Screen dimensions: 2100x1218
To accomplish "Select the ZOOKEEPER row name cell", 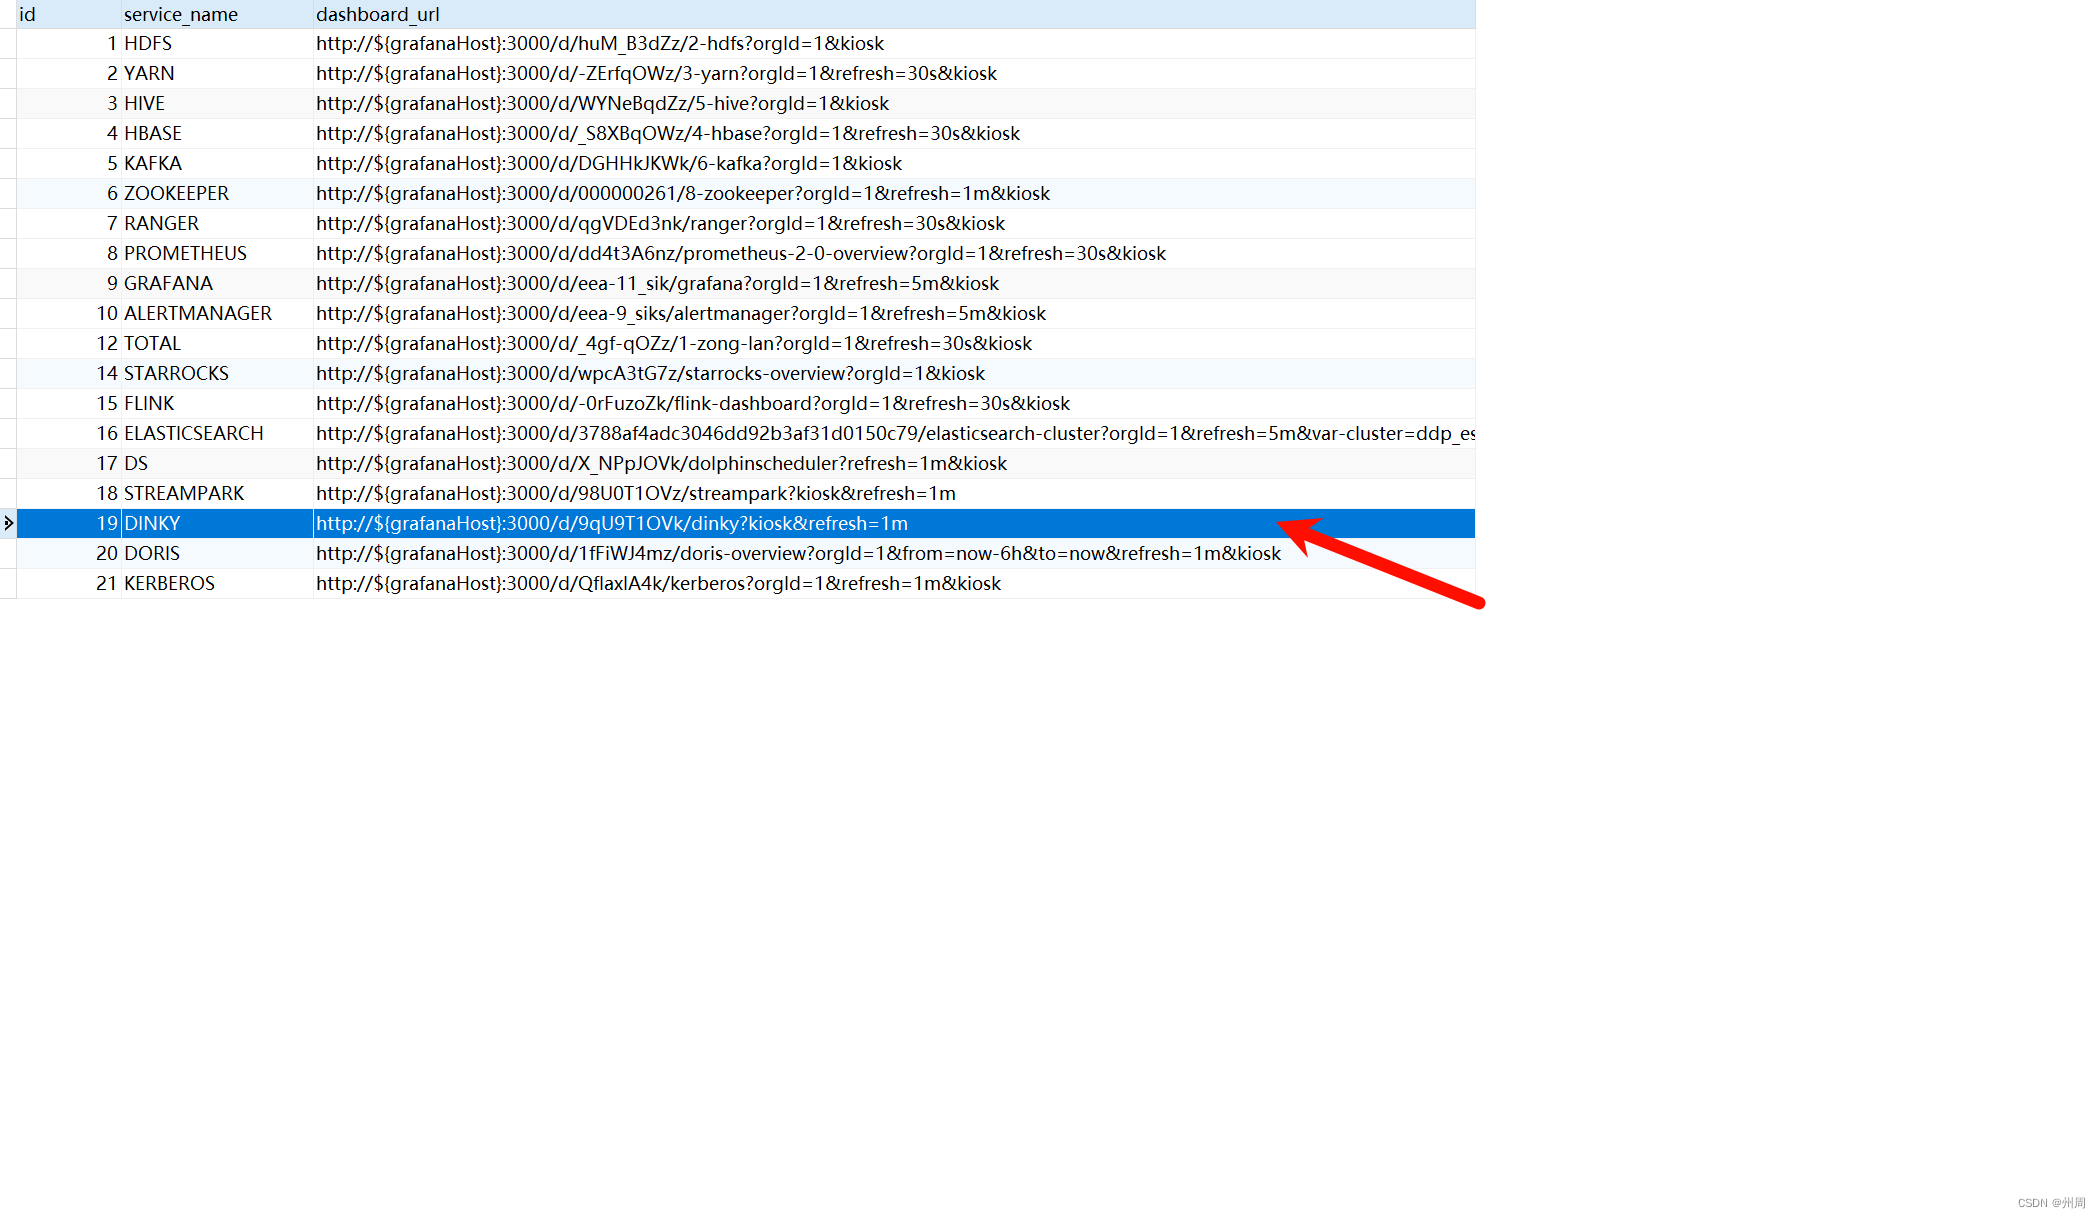I will point(176,194).
